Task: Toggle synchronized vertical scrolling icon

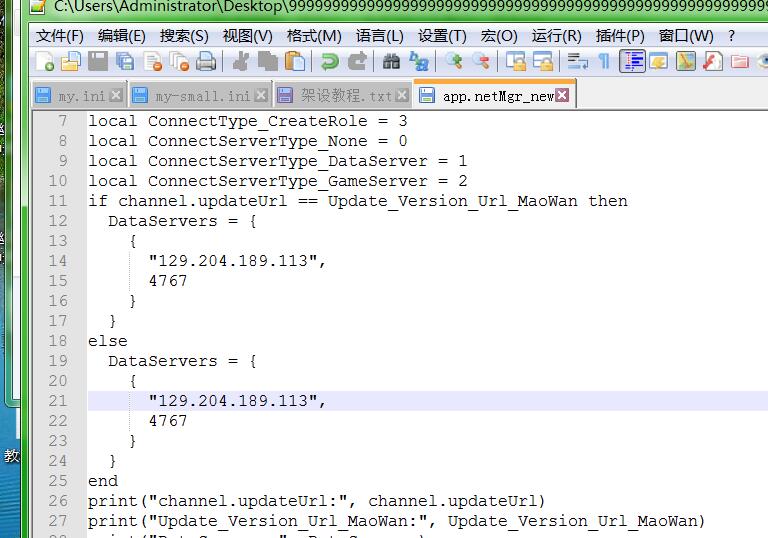Action: point(516,62)
